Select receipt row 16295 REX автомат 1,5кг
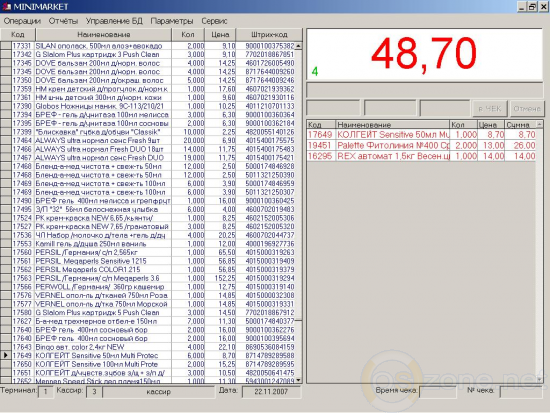Image resolution: width=550 pixels, height=413 pixels. pyautogui.click(x=422, y=156)
